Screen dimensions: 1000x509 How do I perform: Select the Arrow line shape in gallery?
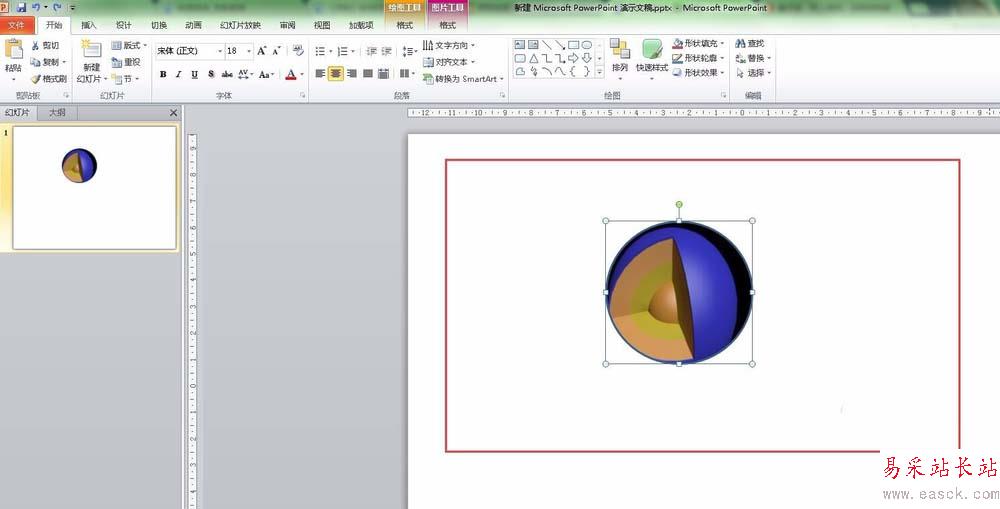[x=559, y=45]
